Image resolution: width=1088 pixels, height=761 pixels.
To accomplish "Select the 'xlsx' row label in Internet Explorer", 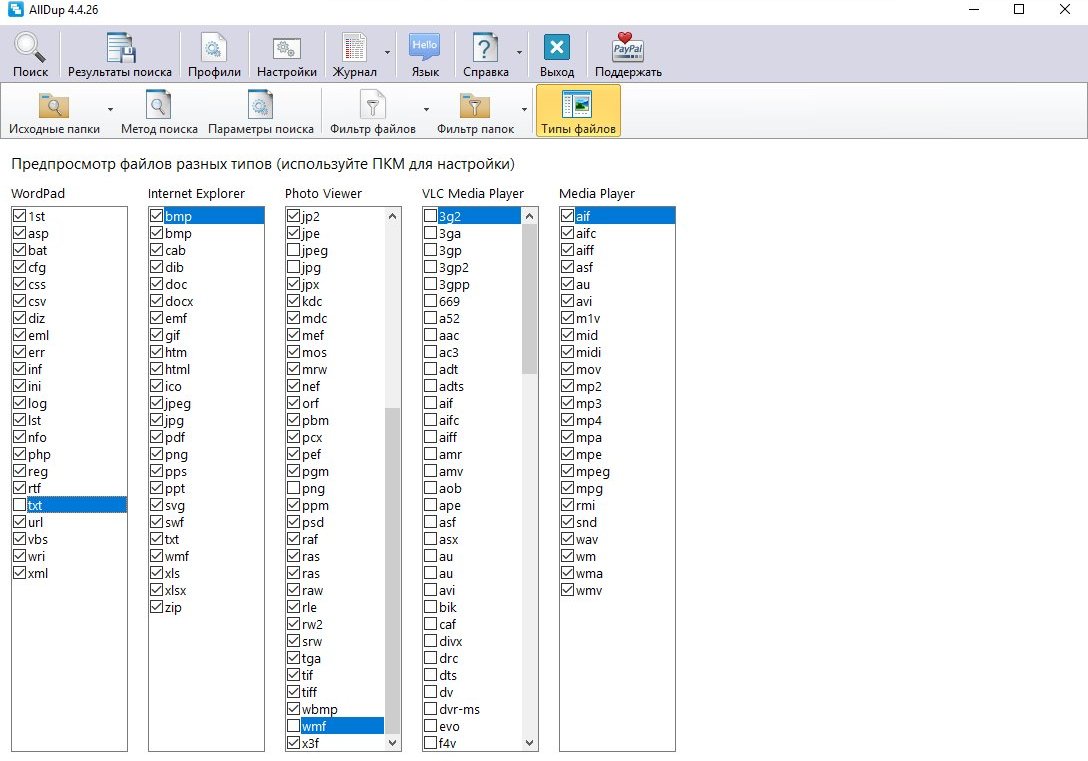I will tap(176, 590).
